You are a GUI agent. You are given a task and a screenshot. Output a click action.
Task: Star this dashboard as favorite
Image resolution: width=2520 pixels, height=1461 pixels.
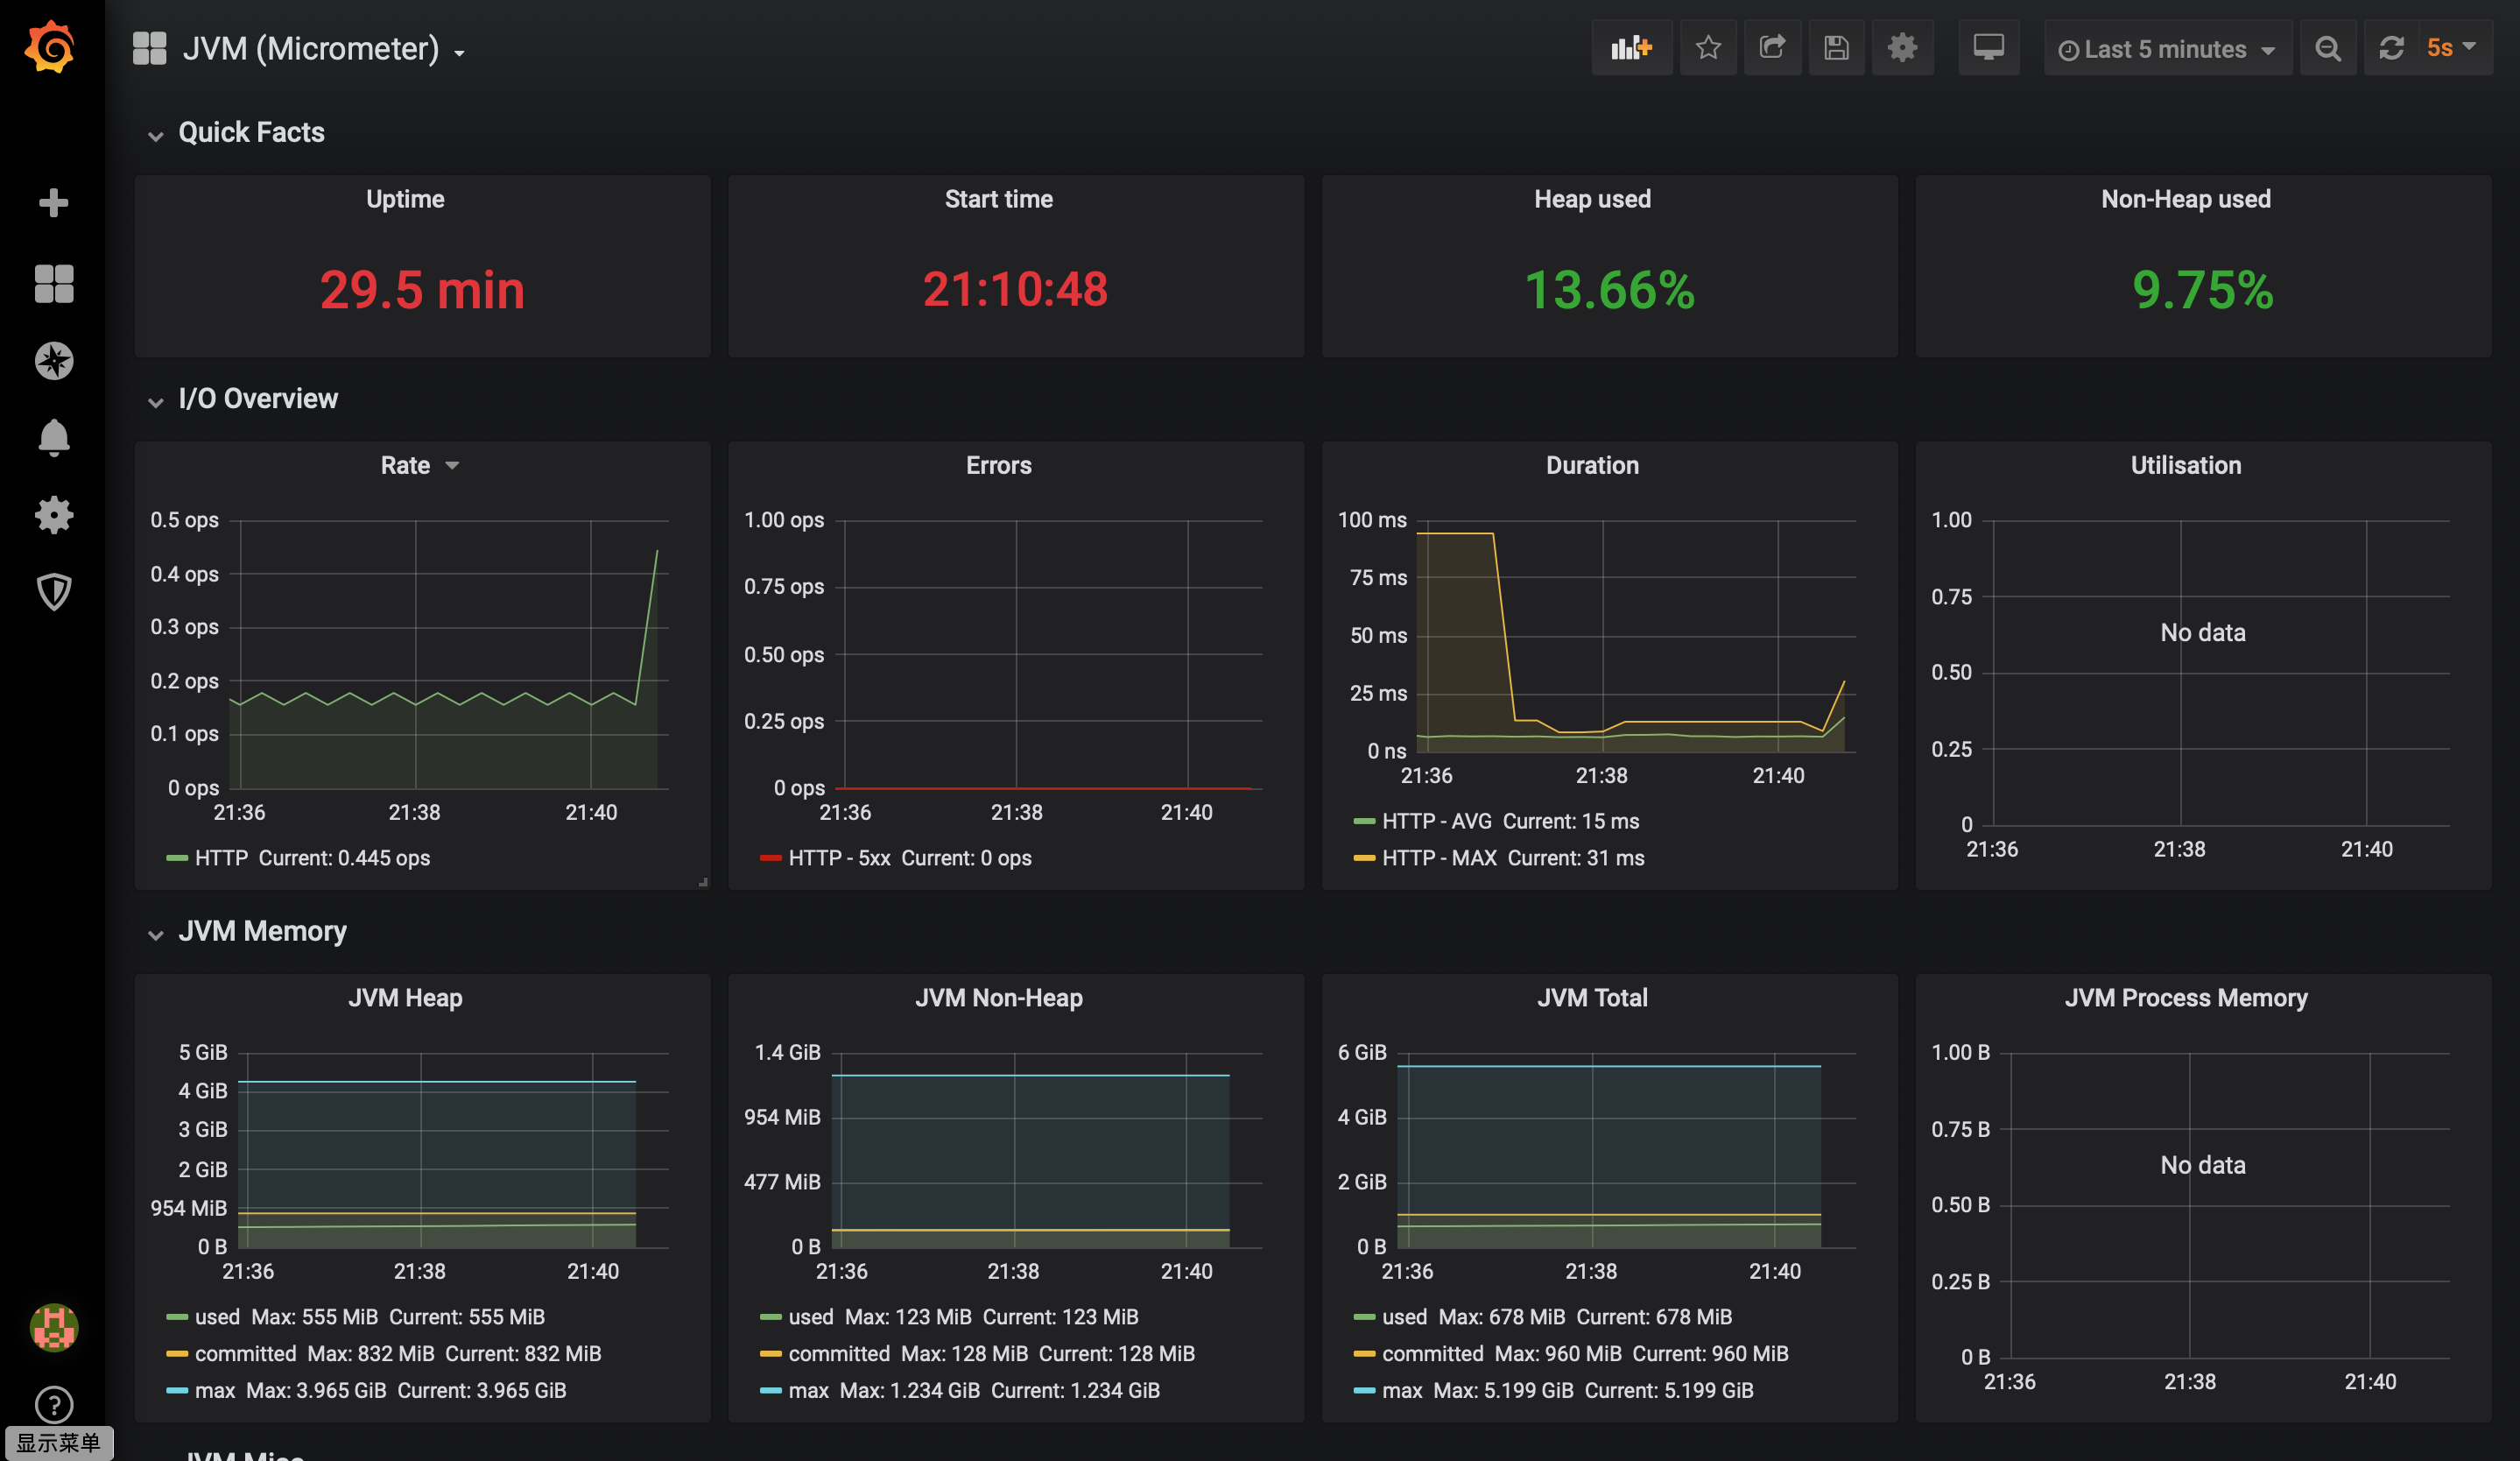click(x=1708, y=48)
